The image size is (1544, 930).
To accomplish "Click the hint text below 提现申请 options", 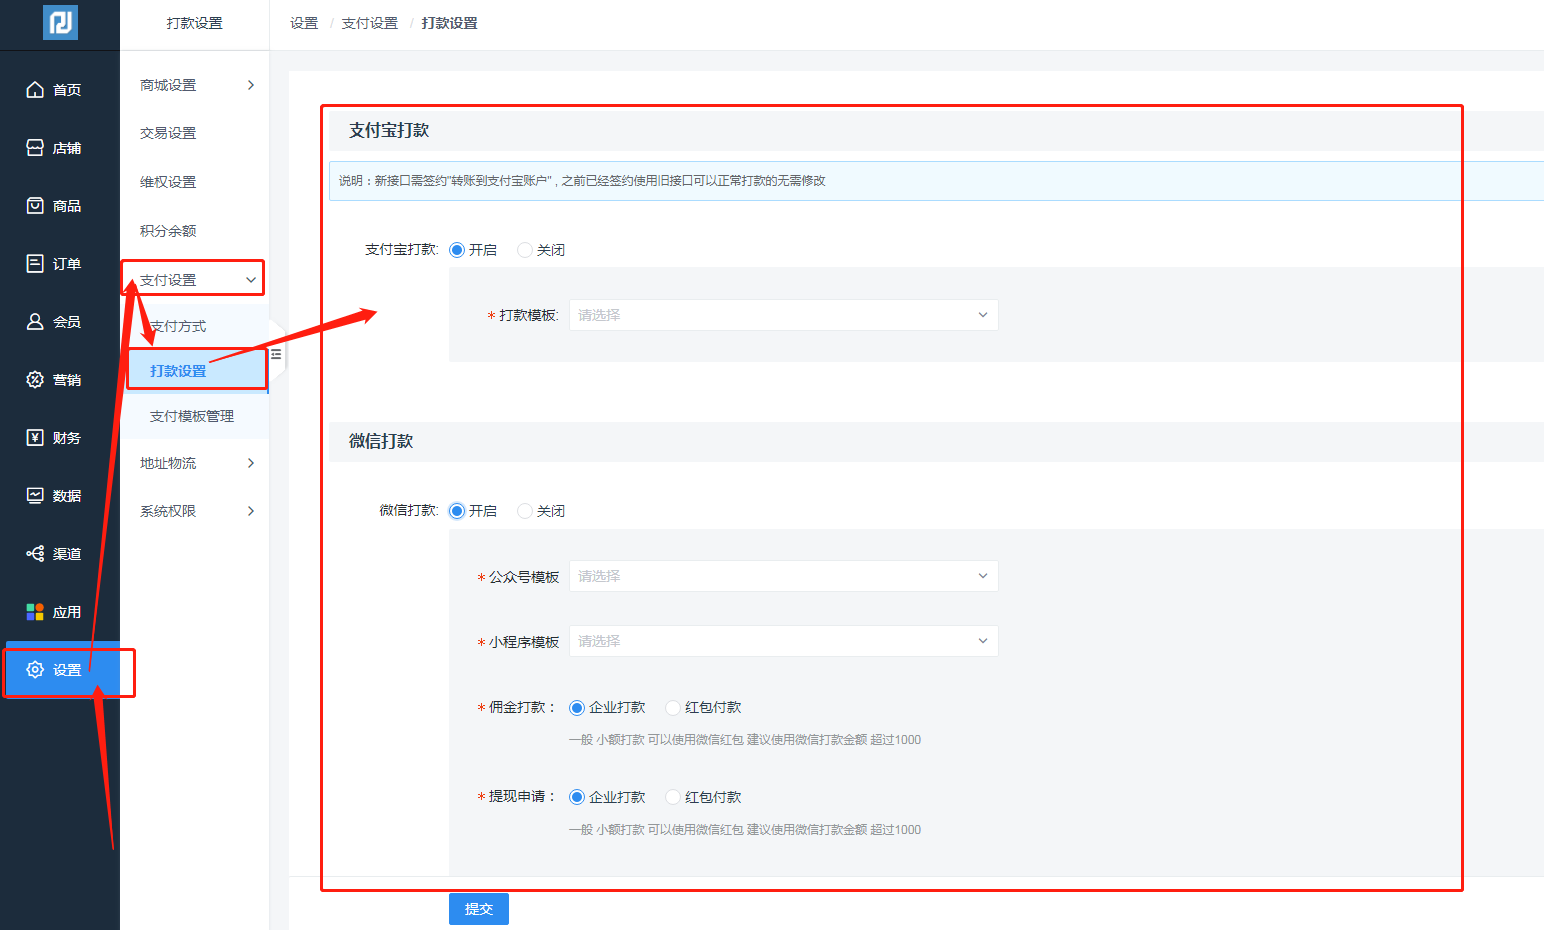I will [x=745, y=830].
